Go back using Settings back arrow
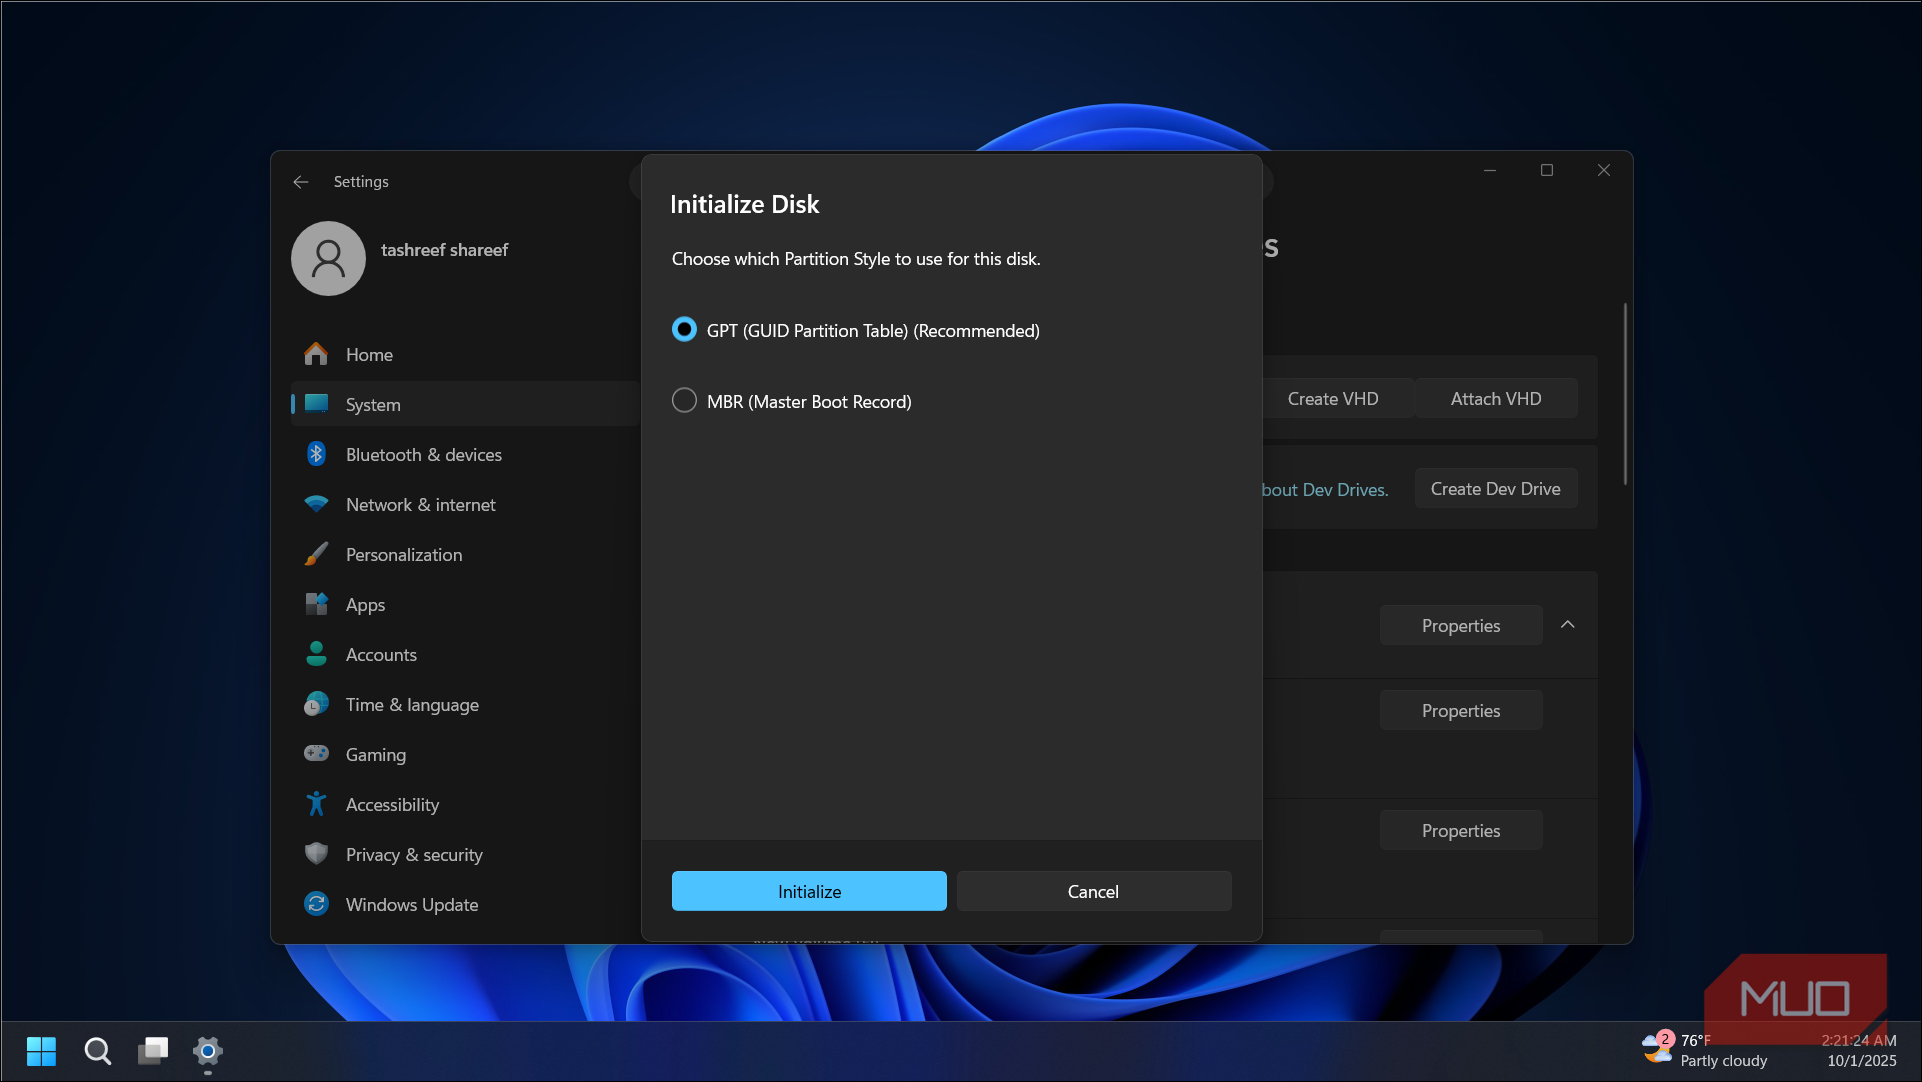Screen dimensions: 1922x1082 301,182
